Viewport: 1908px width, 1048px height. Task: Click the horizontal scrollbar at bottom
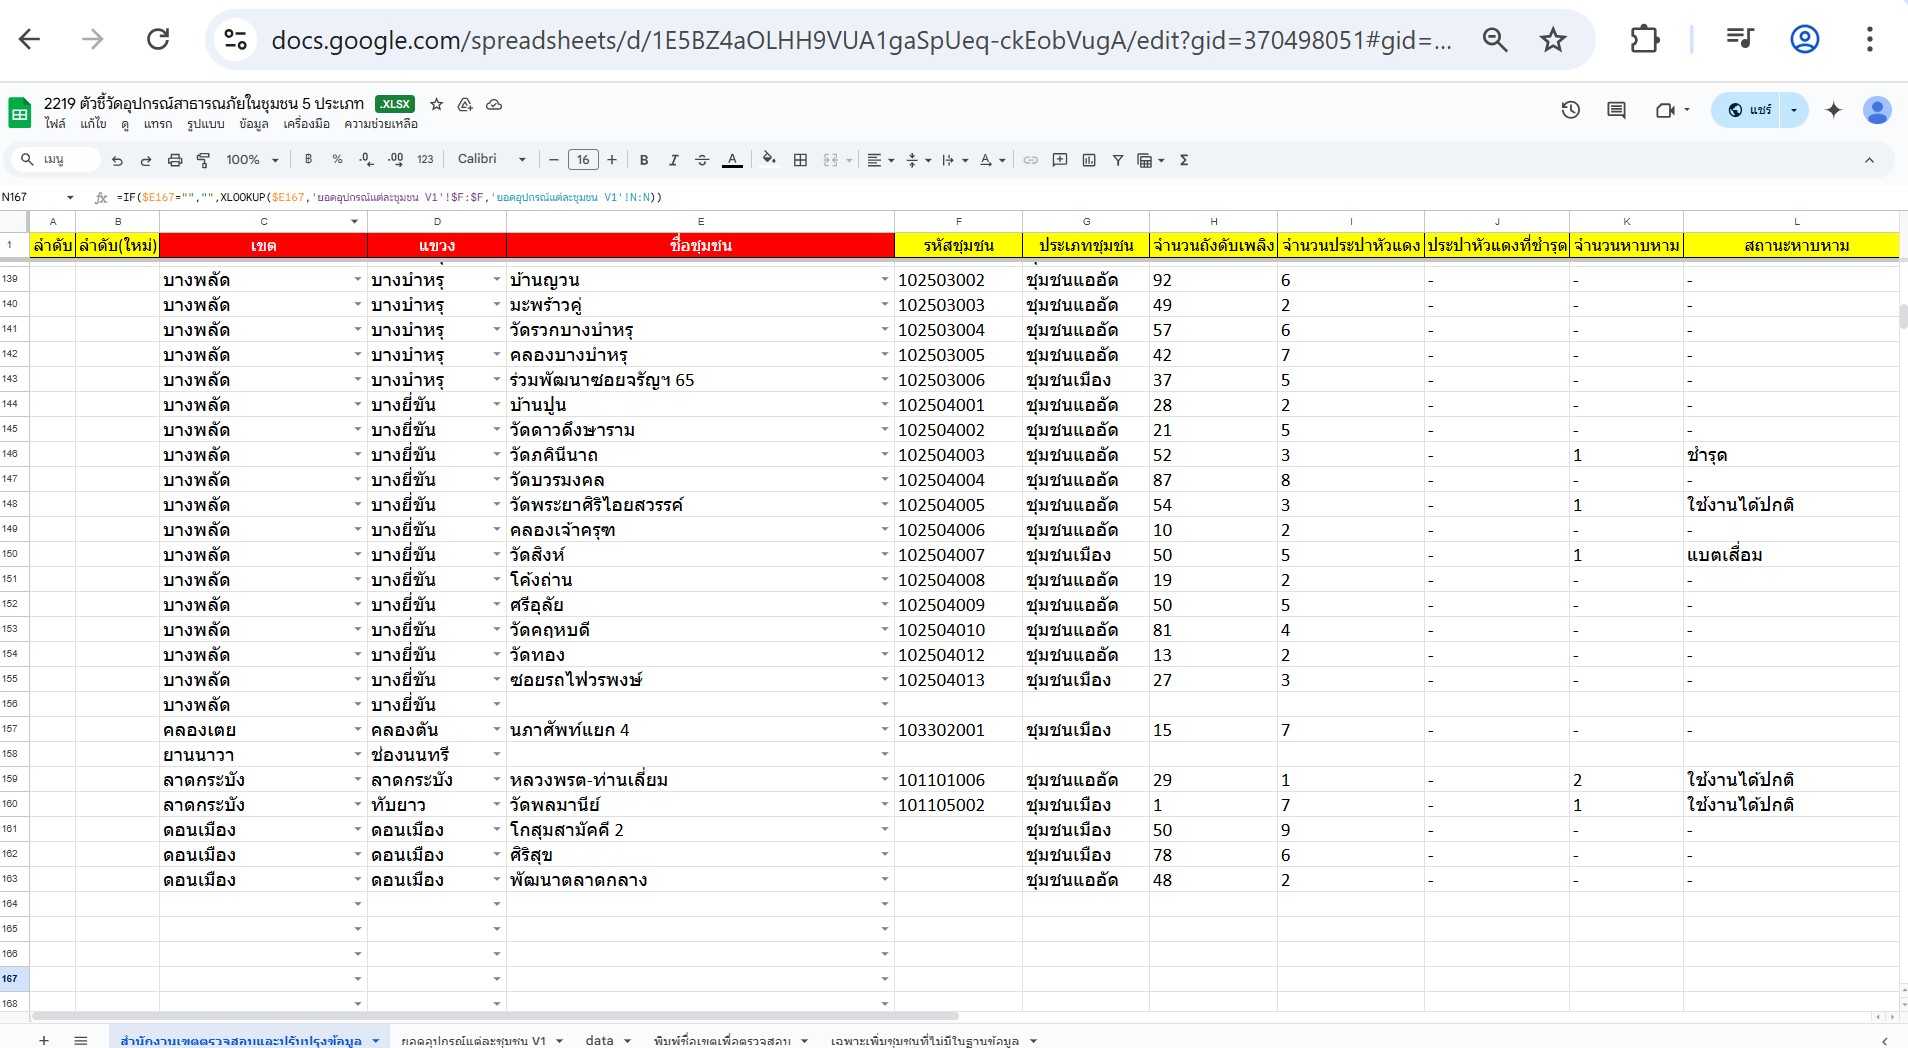point(495,1016)
